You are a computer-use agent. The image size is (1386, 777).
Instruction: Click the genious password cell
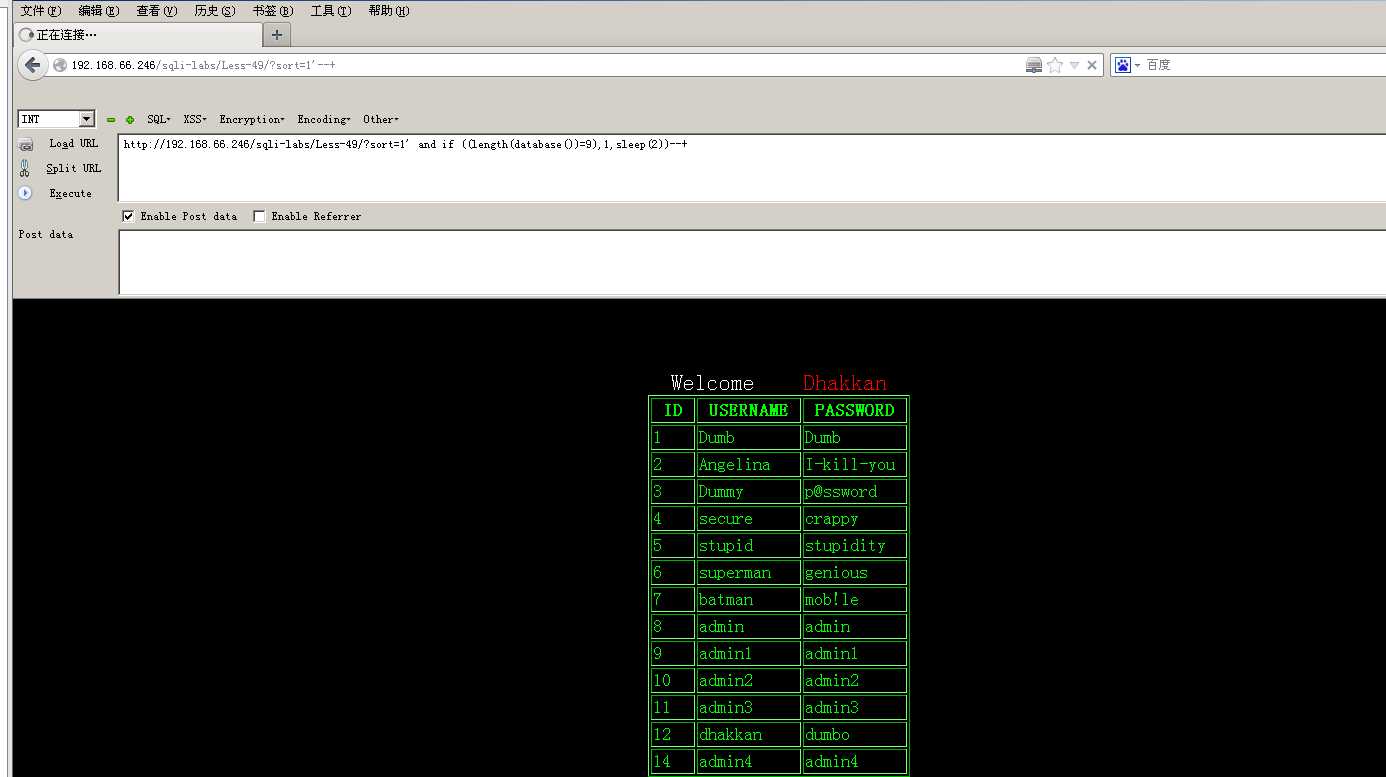[x=855, y=573]
